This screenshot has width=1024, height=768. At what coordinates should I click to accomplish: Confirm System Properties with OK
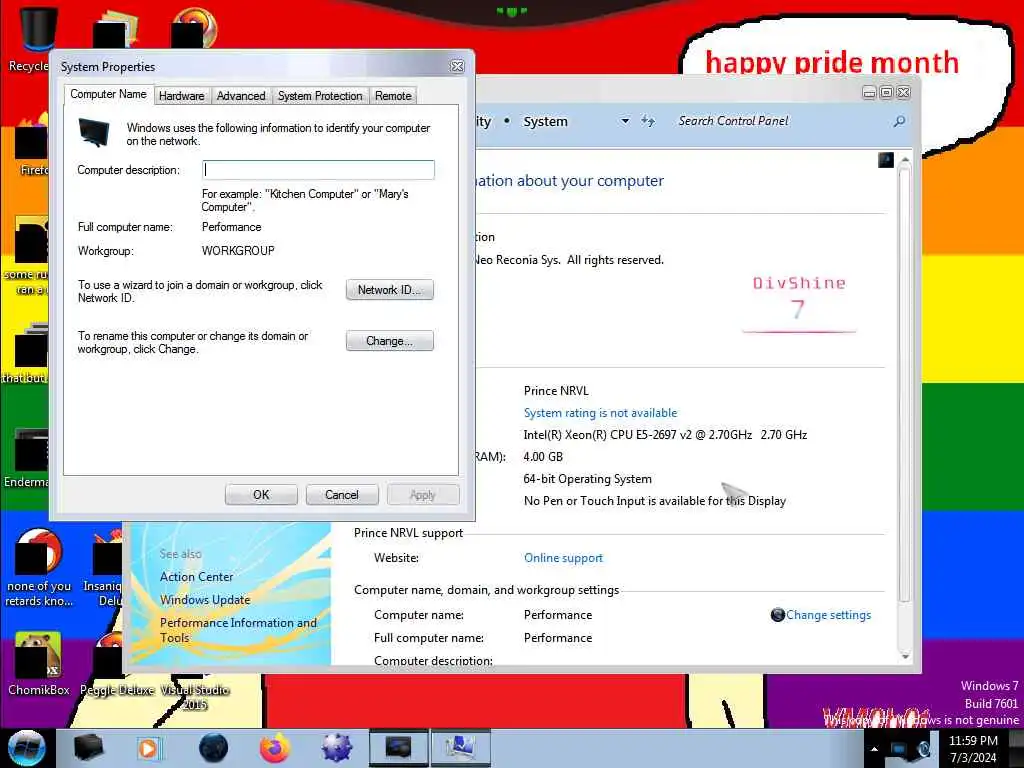pos(261,495)
